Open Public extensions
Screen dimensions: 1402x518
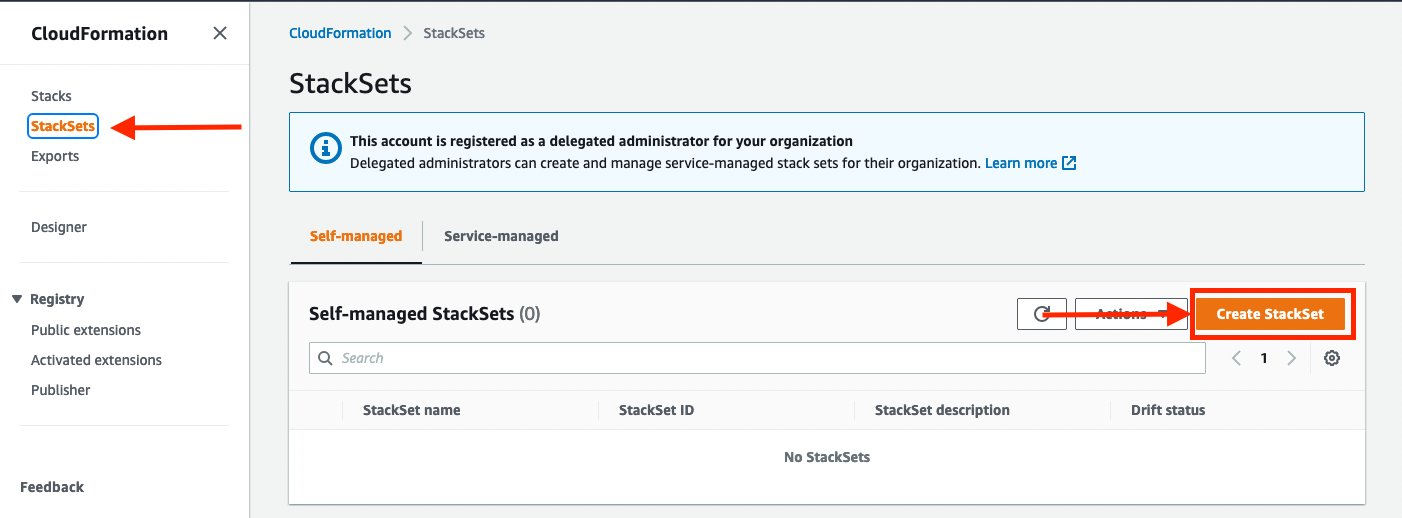86,330
